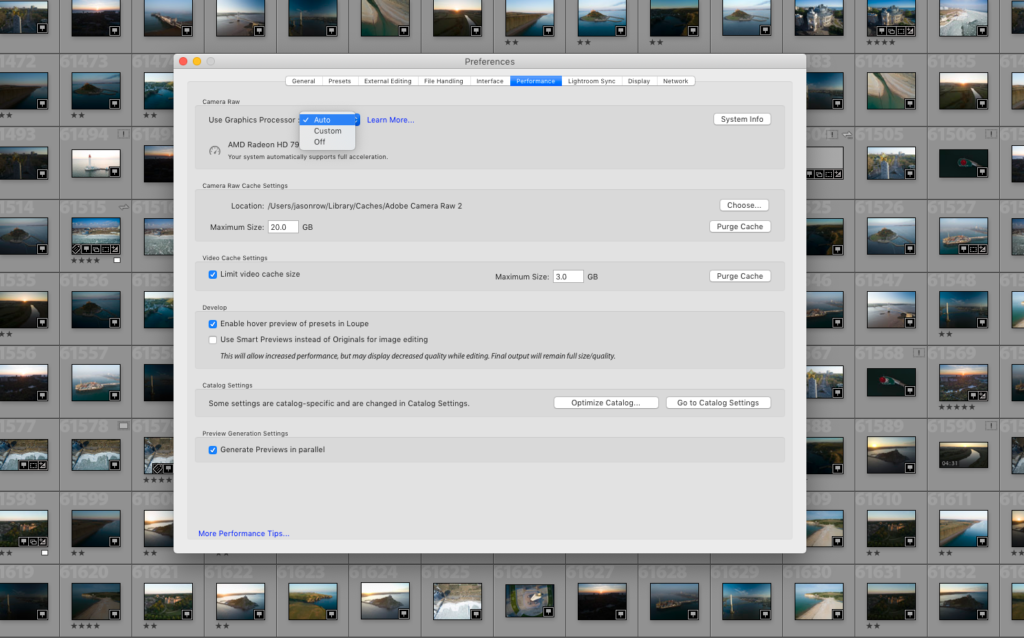Select thumbnail in grid cell 61610
The width and height of the screenshot is (1024, 638).
891,528
